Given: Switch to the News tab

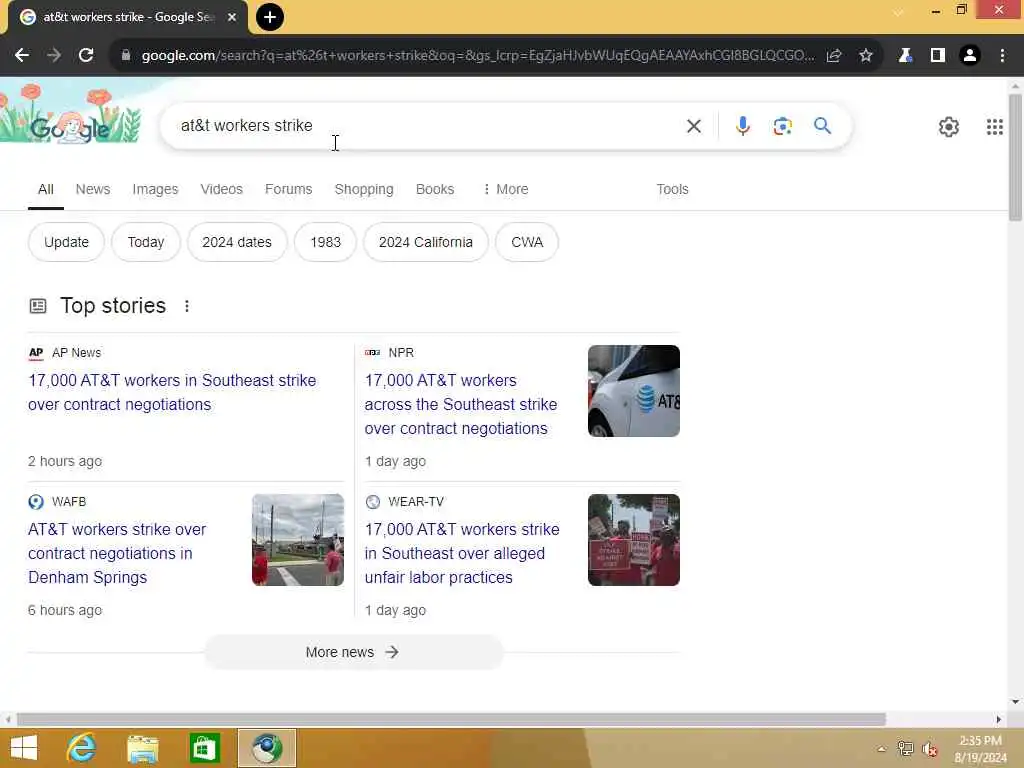Looking at the screenshot, I should click(x=93, y=189).
